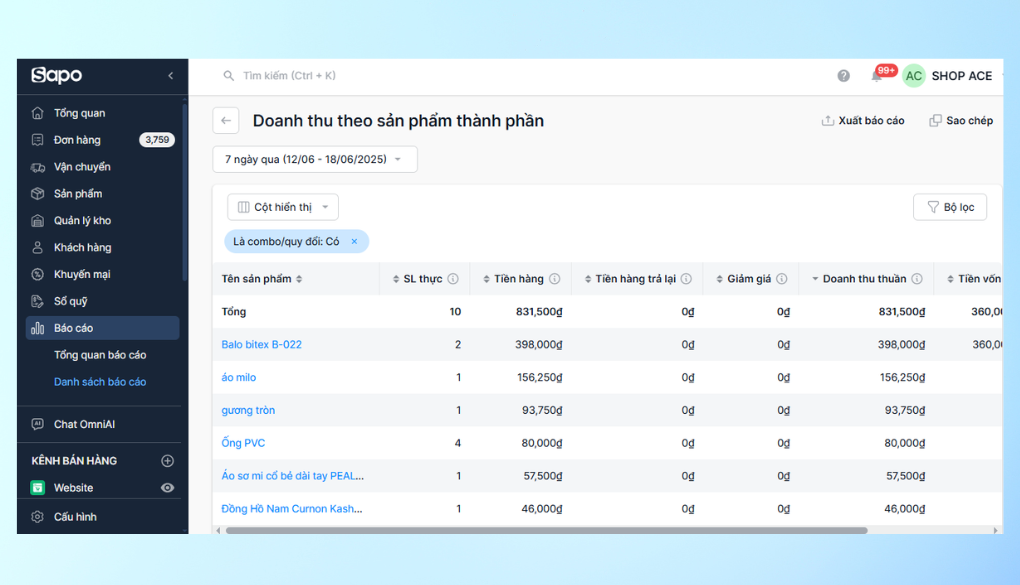Click the back arrow beside the report title
Screen dimensions: 1020x585
tap(226, 120)
